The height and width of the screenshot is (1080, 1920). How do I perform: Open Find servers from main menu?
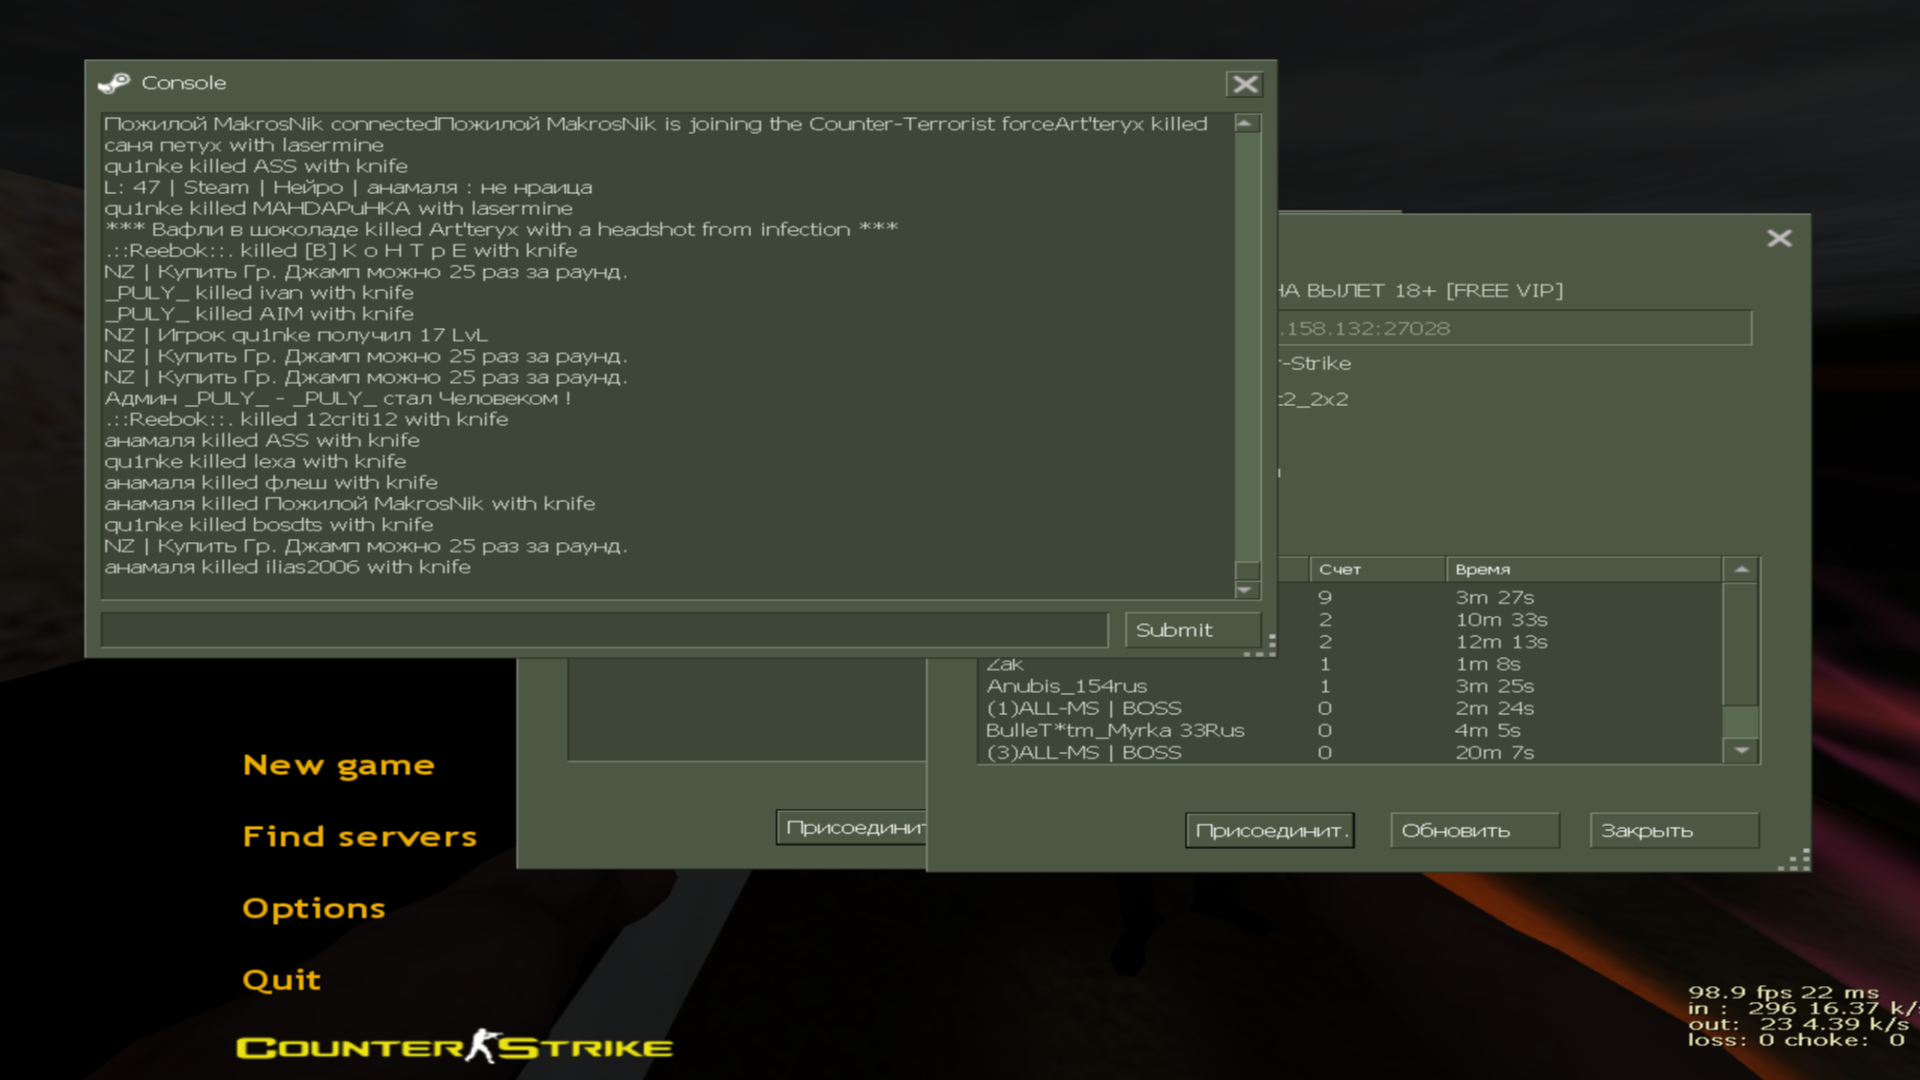tap(359, 837)
